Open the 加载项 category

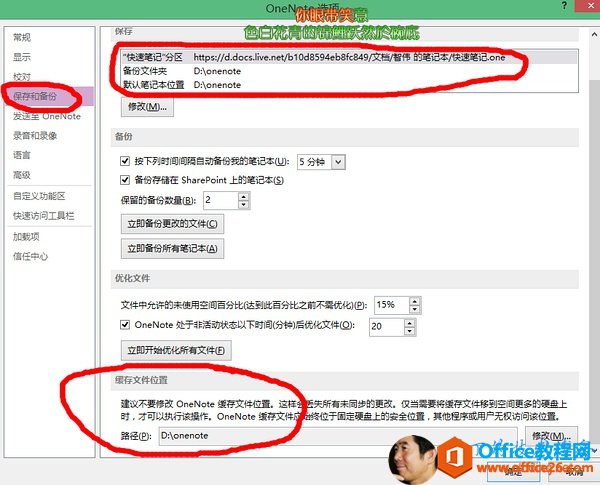click(x=26, y=237)
